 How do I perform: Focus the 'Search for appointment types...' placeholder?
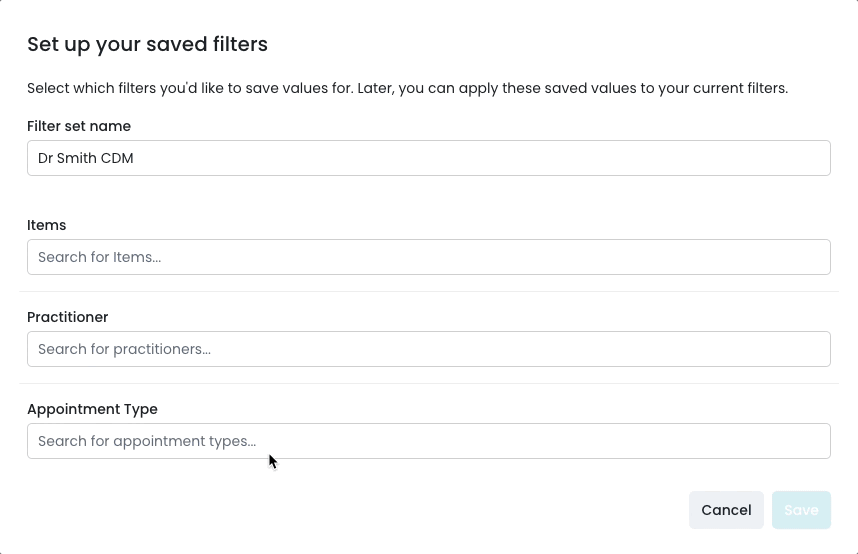pyautogui.click(x=147, y=441)
